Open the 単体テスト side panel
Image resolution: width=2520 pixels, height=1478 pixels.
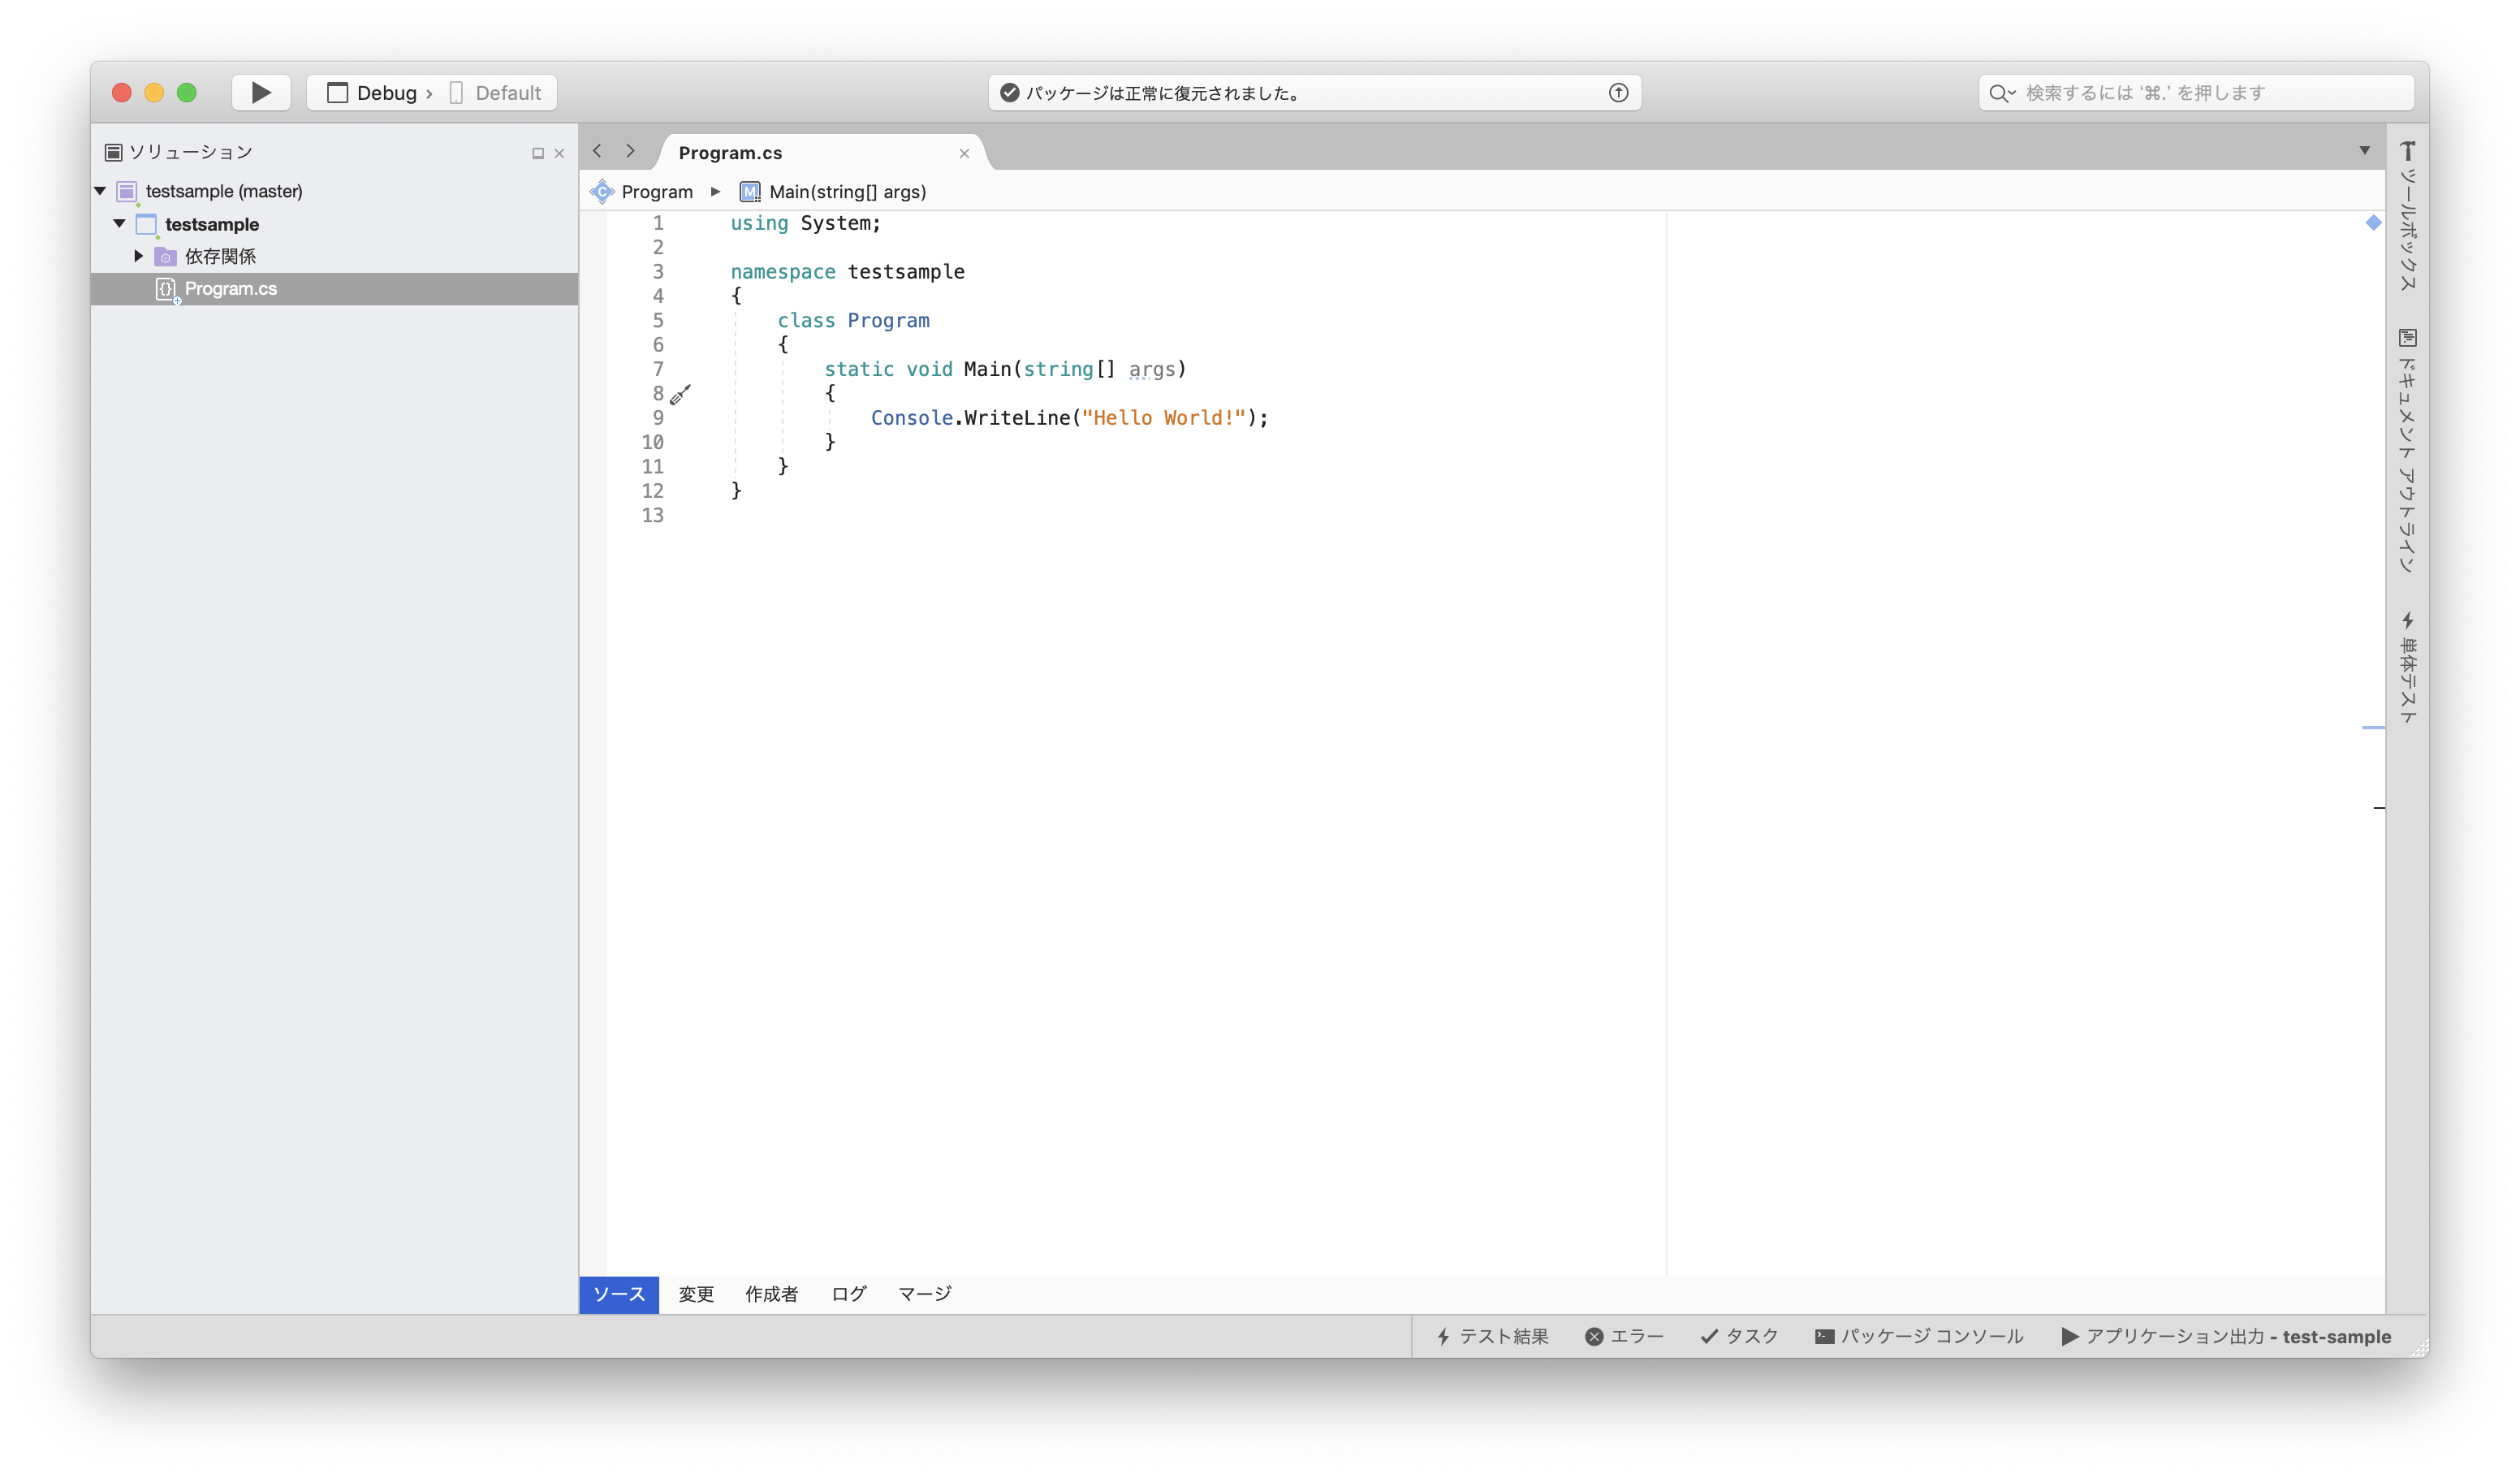coord(2407,668)
